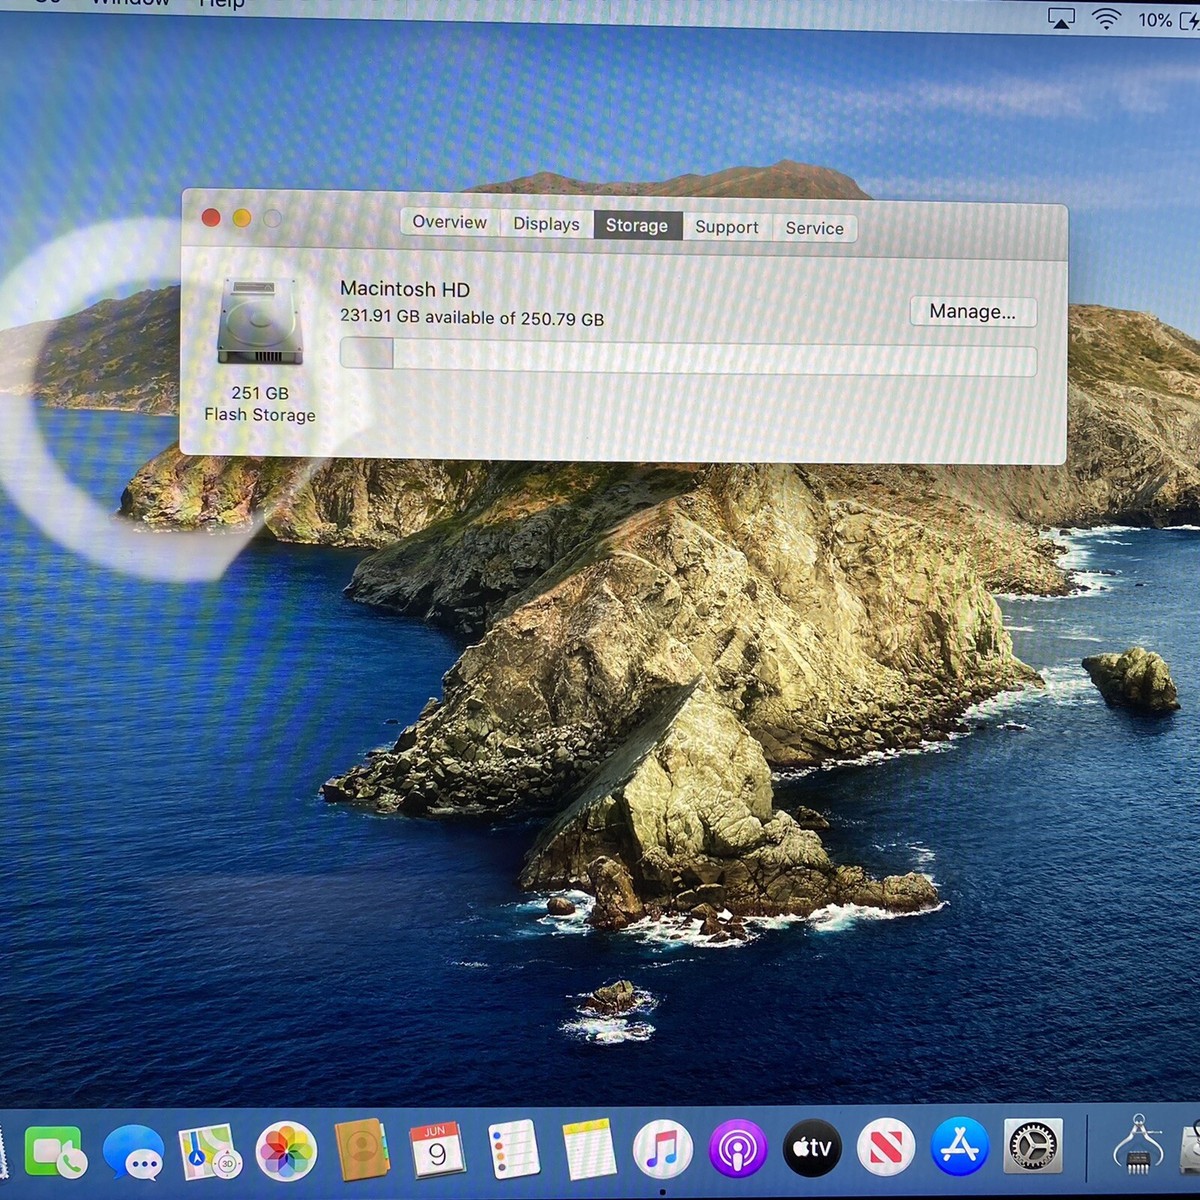Viewport: 1200px width, 1200px height.
Task: Click the 10% battery indicator
Action: (x=1168, y=20)
